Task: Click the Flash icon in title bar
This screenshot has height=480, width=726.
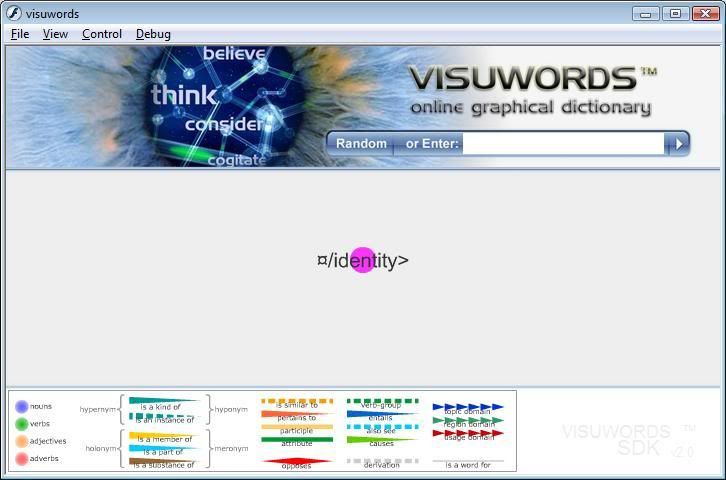Action: click(x=14, y=13)
